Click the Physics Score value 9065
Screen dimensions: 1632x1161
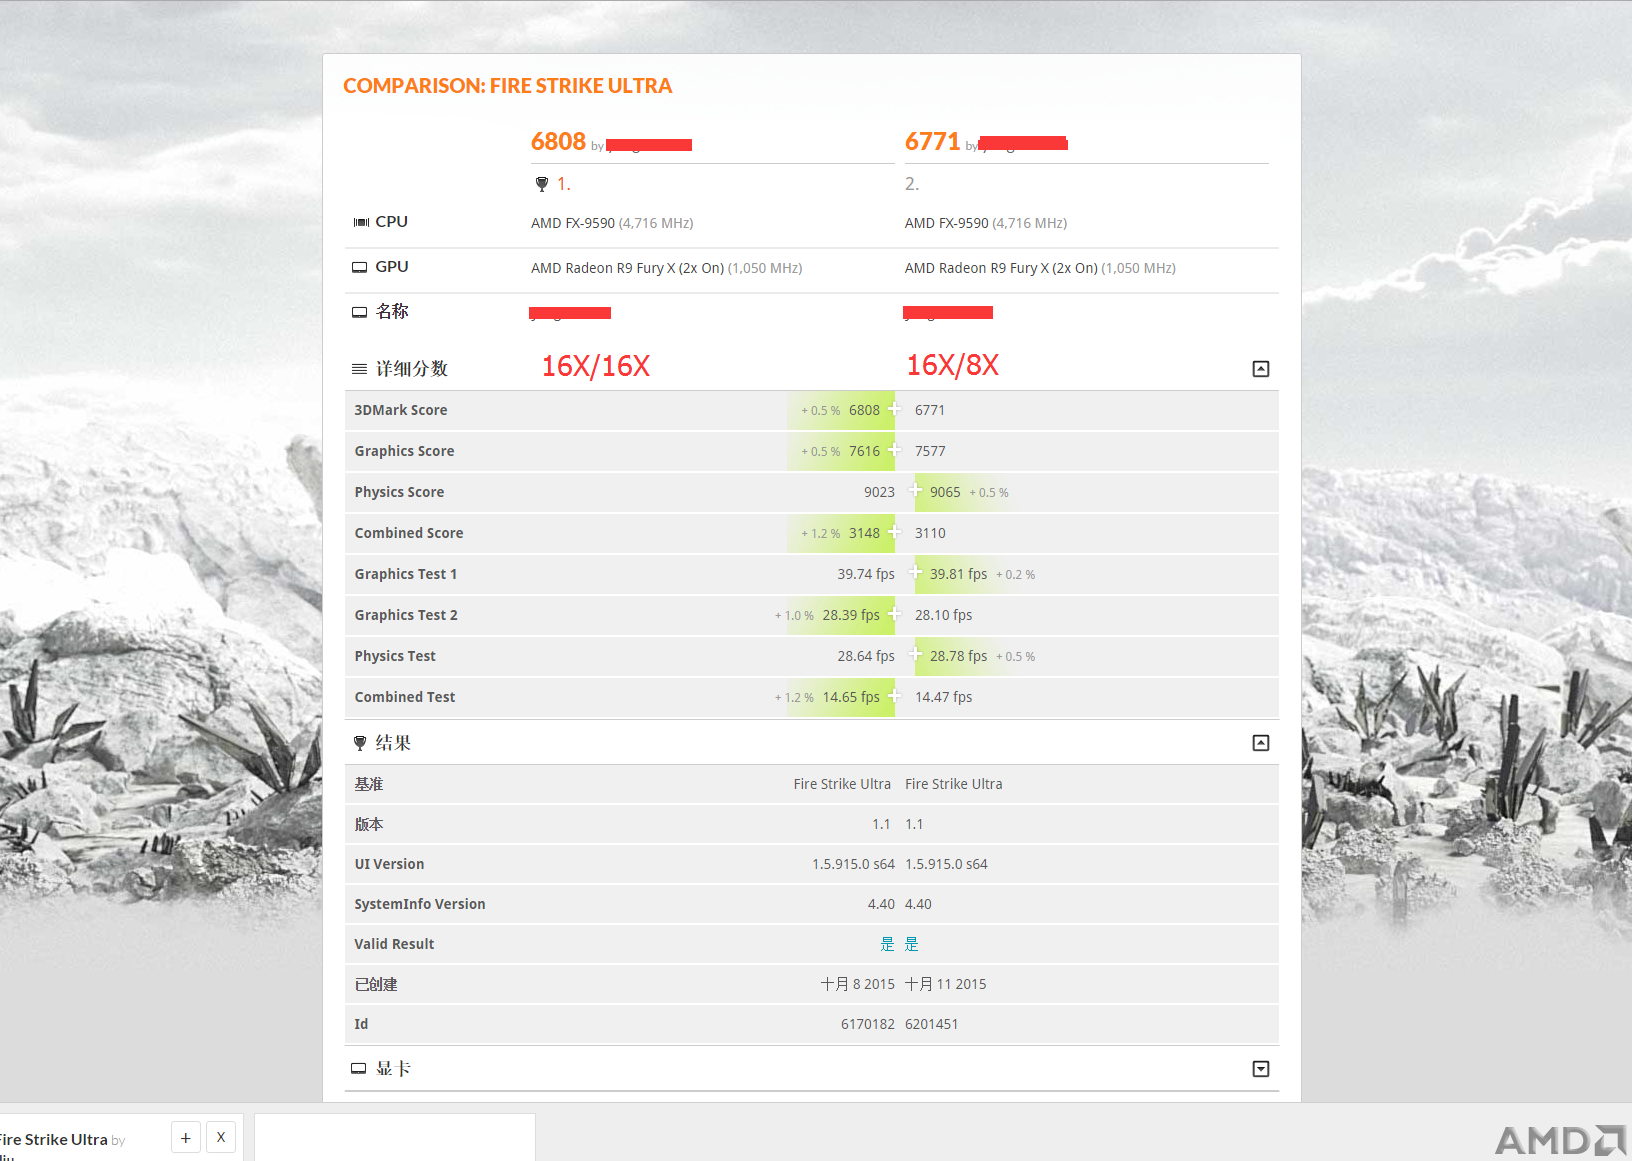[945, 492]
